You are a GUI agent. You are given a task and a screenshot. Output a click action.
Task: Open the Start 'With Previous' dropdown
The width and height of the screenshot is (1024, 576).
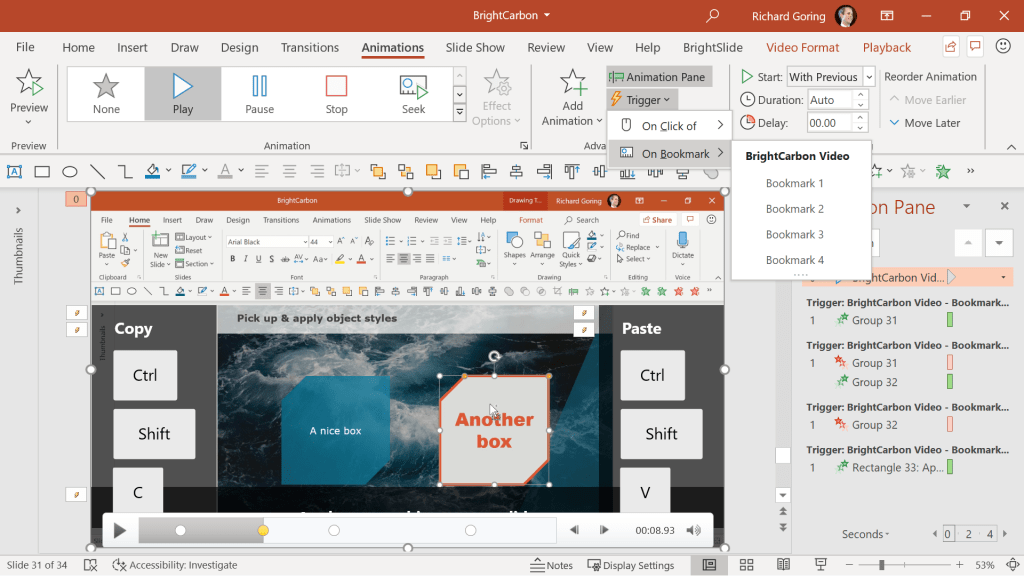(x=866, y=76)
